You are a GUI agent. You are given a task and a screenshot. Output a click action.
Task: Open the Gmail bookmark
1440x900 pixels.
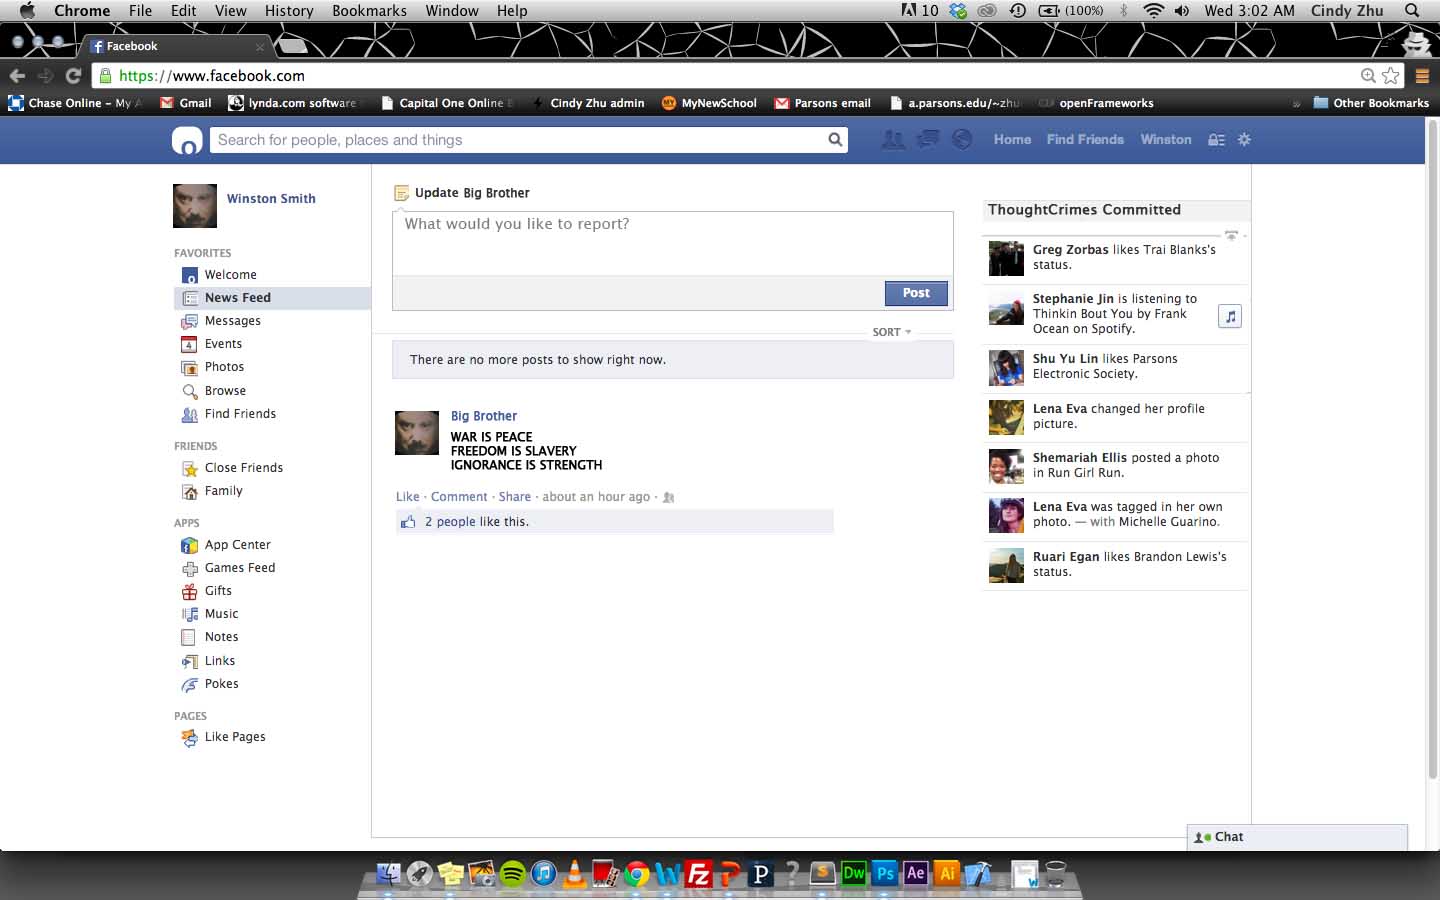(x=186, y=103)
